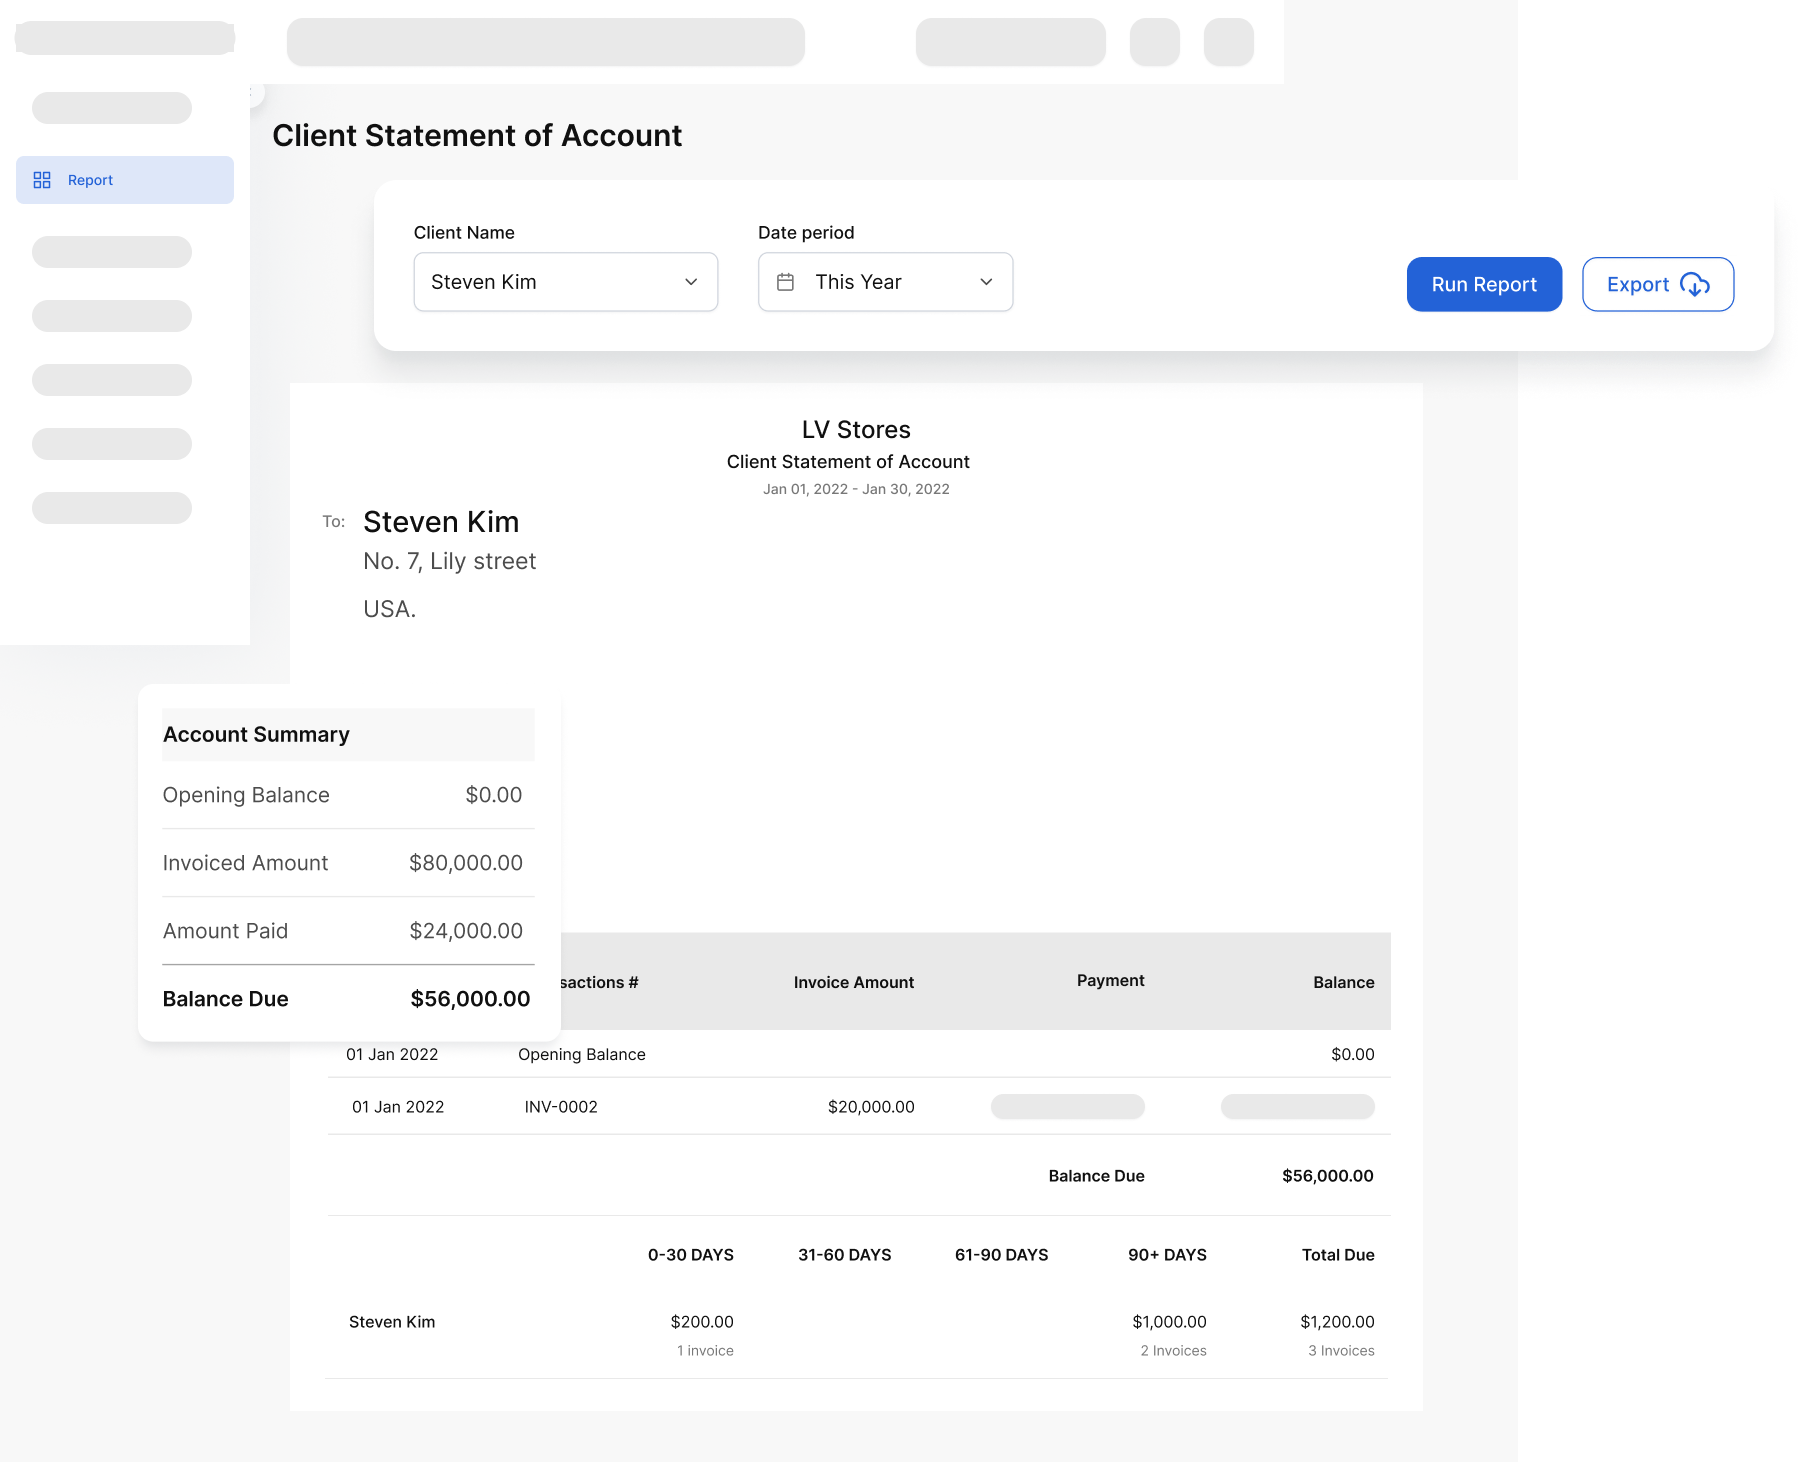The height and width of the screenshot is (1462, 1799).
Task: Click the Balance Due $56,000.00 summary row
Action: (346, 998)
